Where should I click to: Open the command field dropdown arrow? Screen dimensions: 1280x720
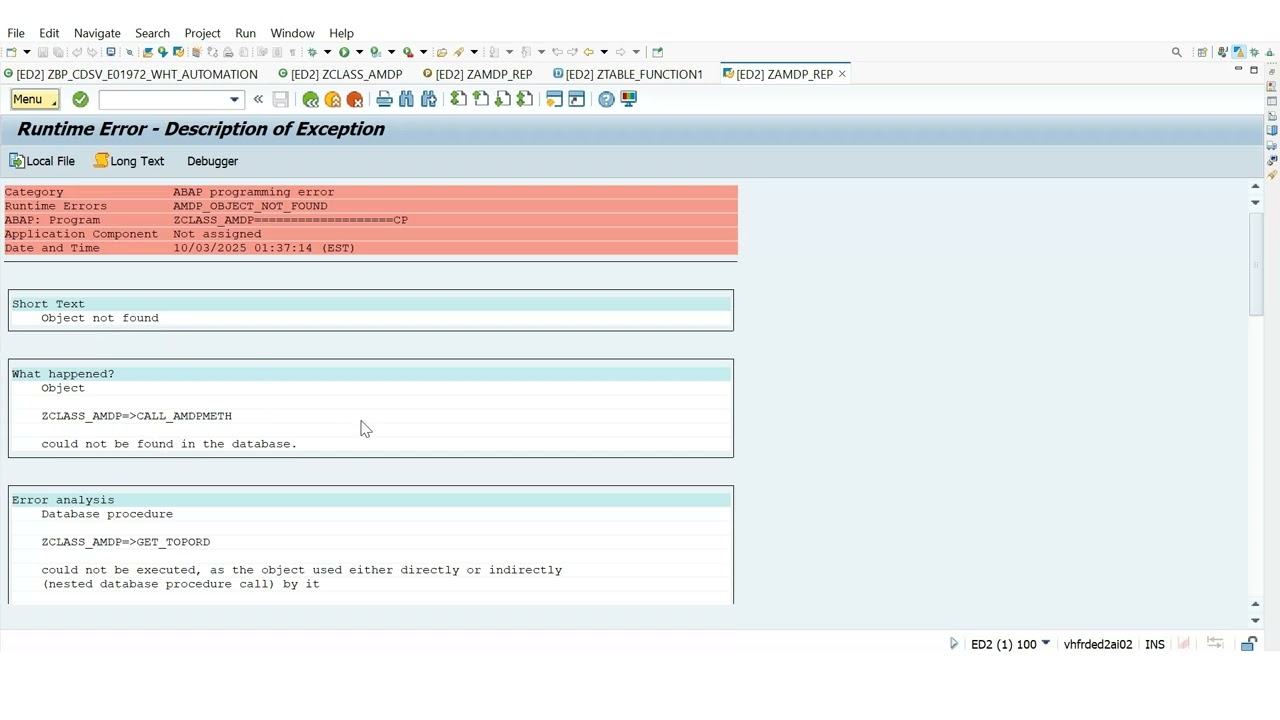pyautogui.click(x=234, y=99)
